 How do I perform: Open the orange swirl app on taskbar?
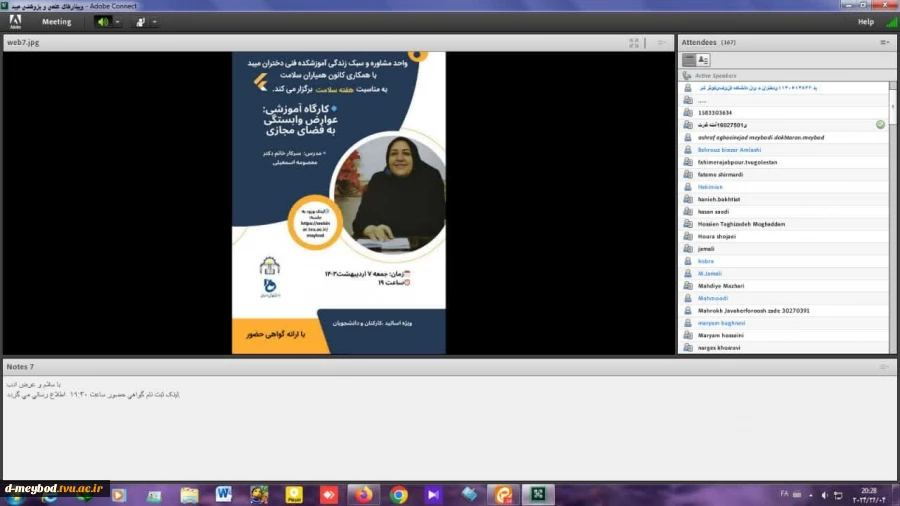503,495
